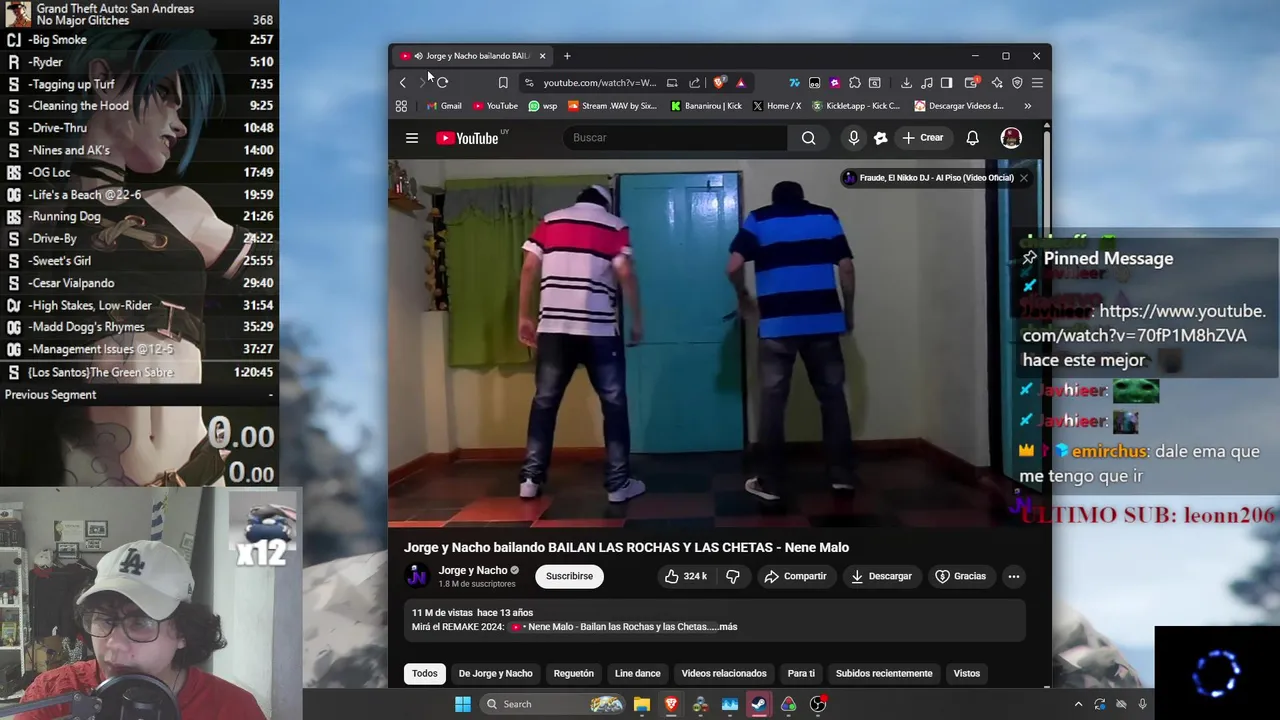This screenshot has width=1280, height=720.
Task: Expand the bookmarks overflow chevron
Action: click(1027, 106)
